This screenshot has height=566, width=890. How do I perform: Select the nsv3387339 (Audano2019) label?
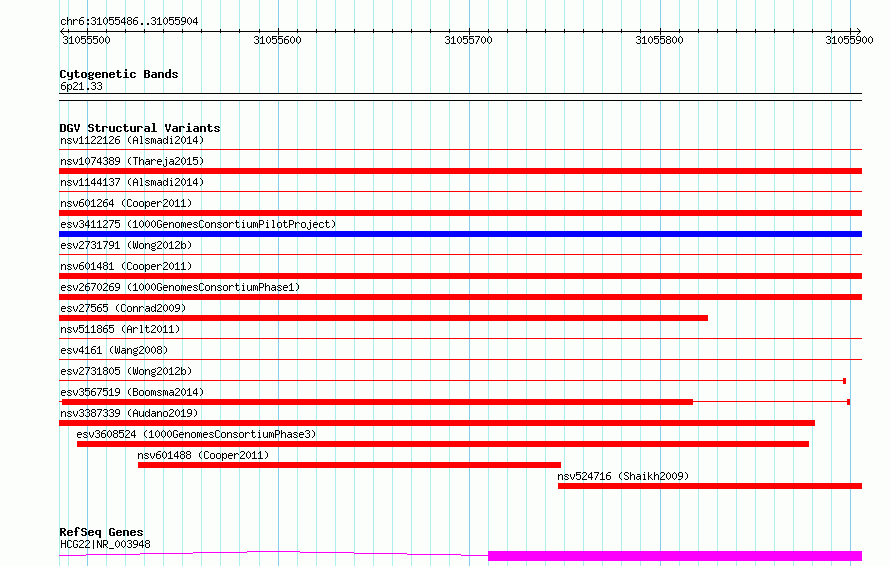[x=129, y=413]
